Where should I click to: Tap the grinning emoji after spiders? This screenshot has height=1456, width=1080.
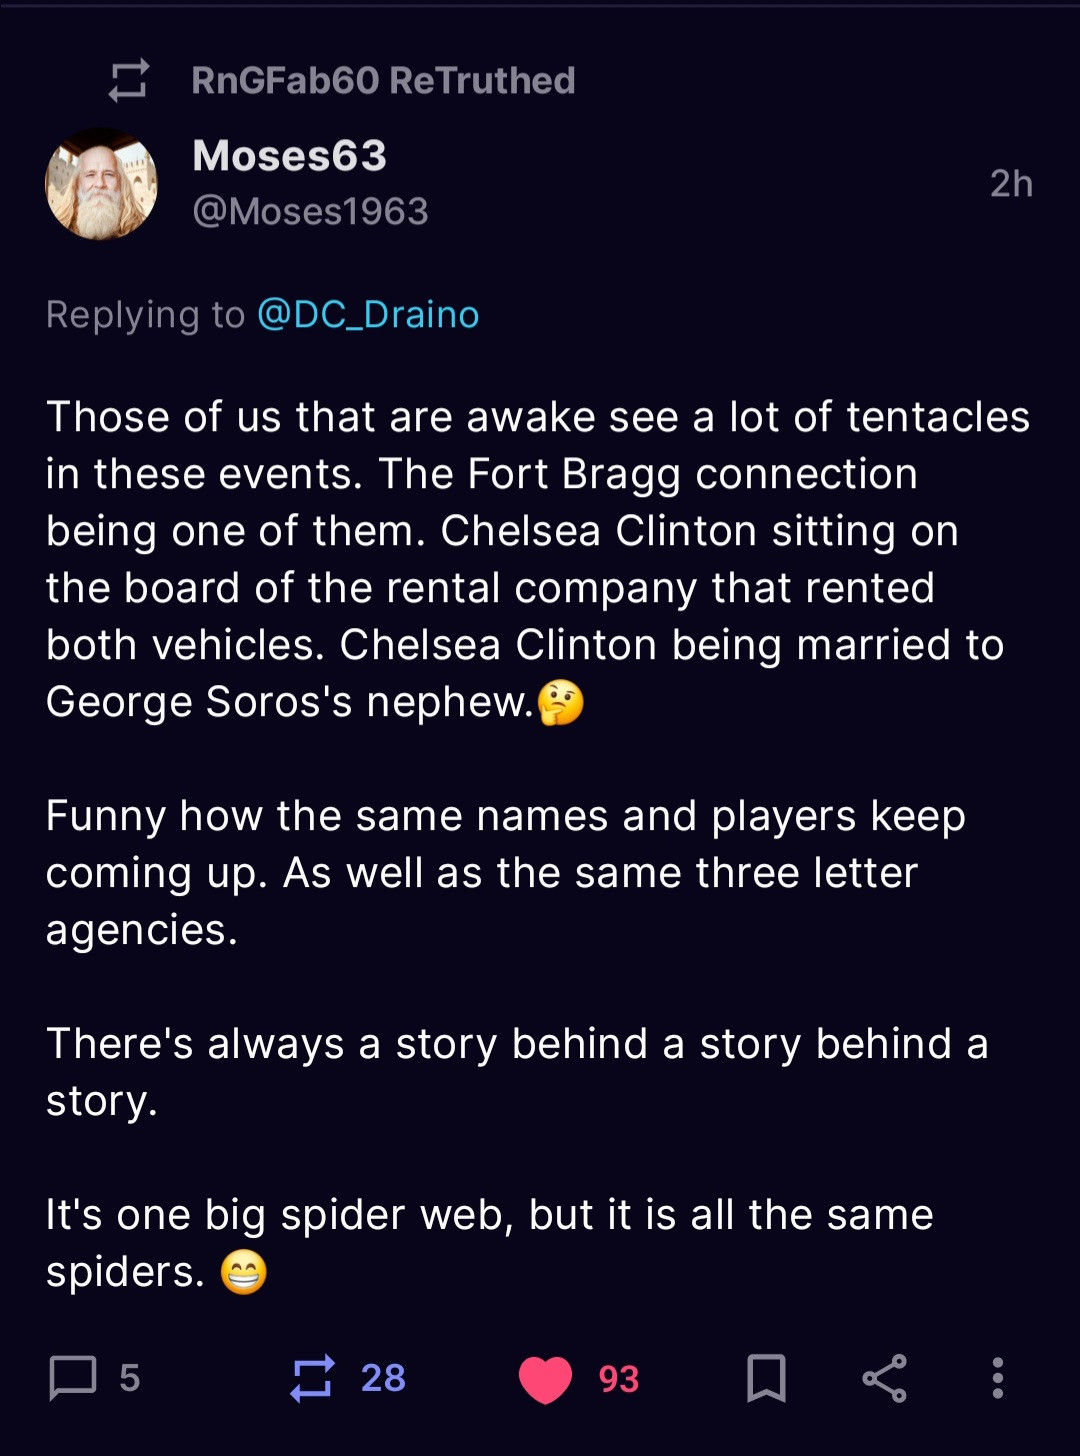click(243, 1273)
